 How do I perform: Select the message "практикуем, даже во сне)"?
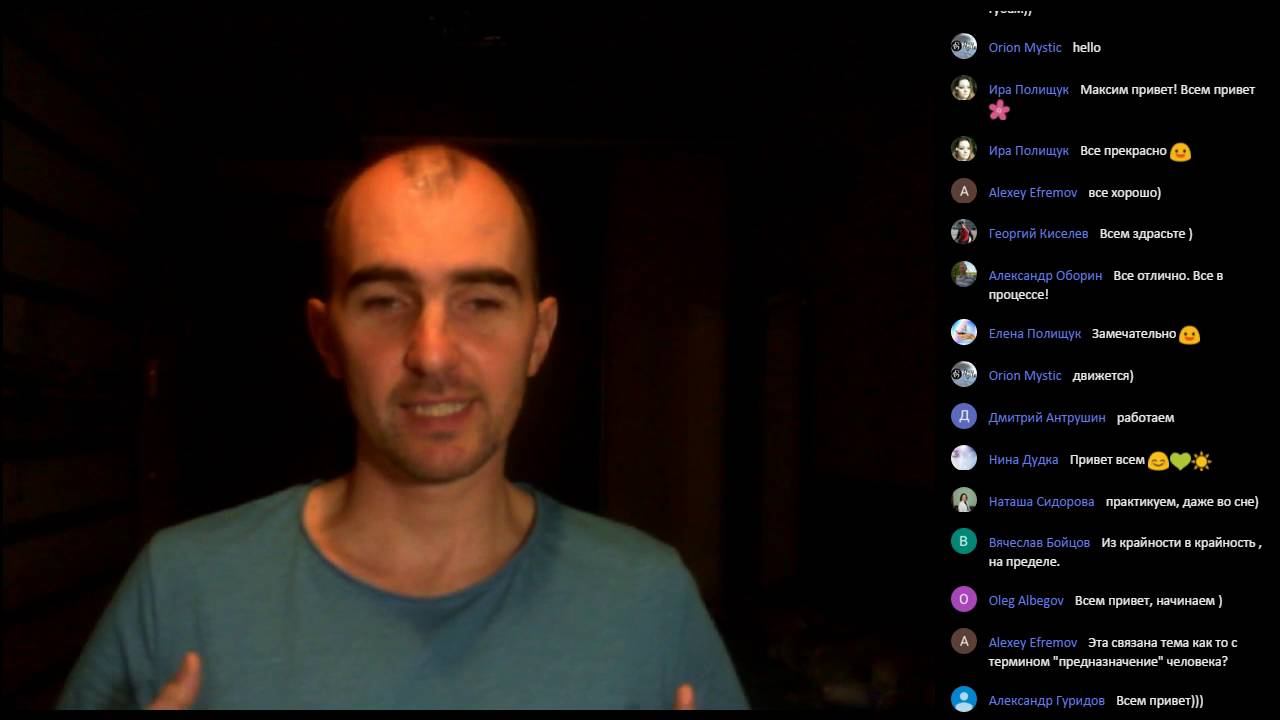tap(1182, 501)
